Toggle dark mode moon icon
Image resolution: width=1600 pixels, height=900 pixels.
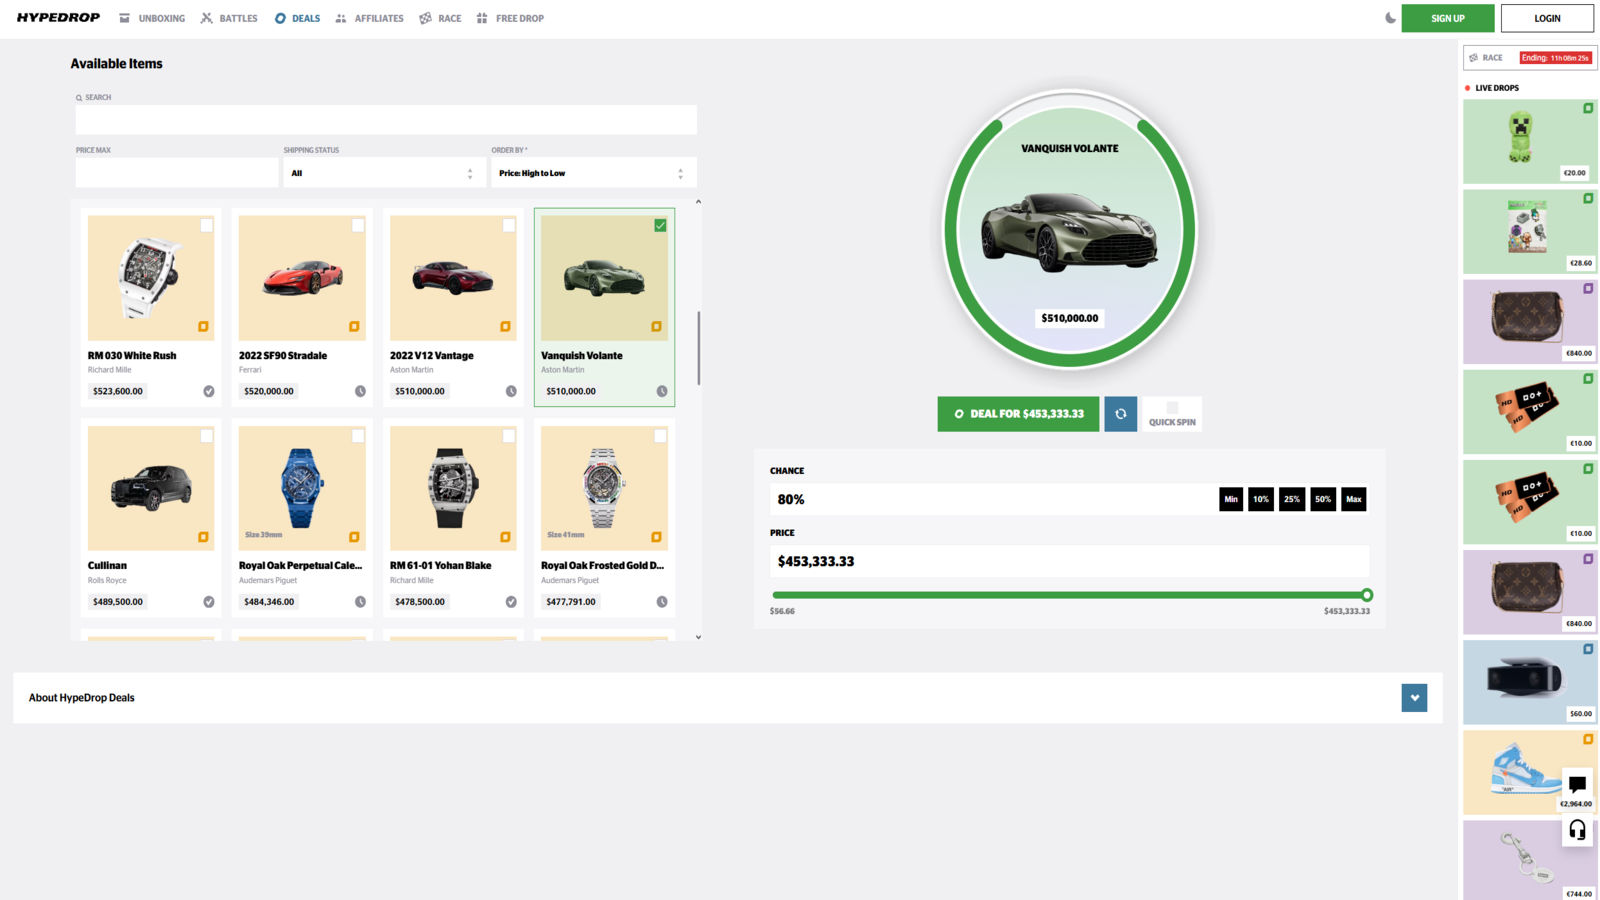click(x=1390, y=18)
